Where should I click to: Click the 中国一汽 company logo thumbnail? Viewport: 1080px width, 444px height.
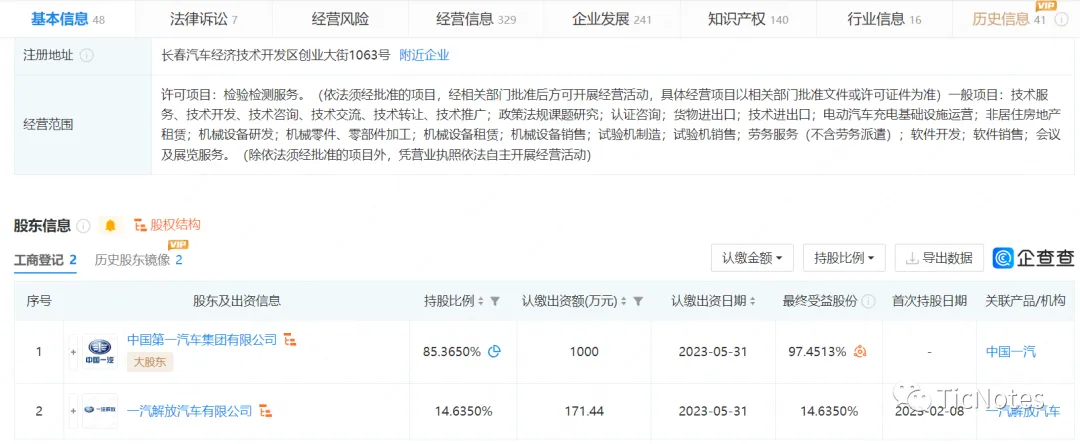[99, 352]
